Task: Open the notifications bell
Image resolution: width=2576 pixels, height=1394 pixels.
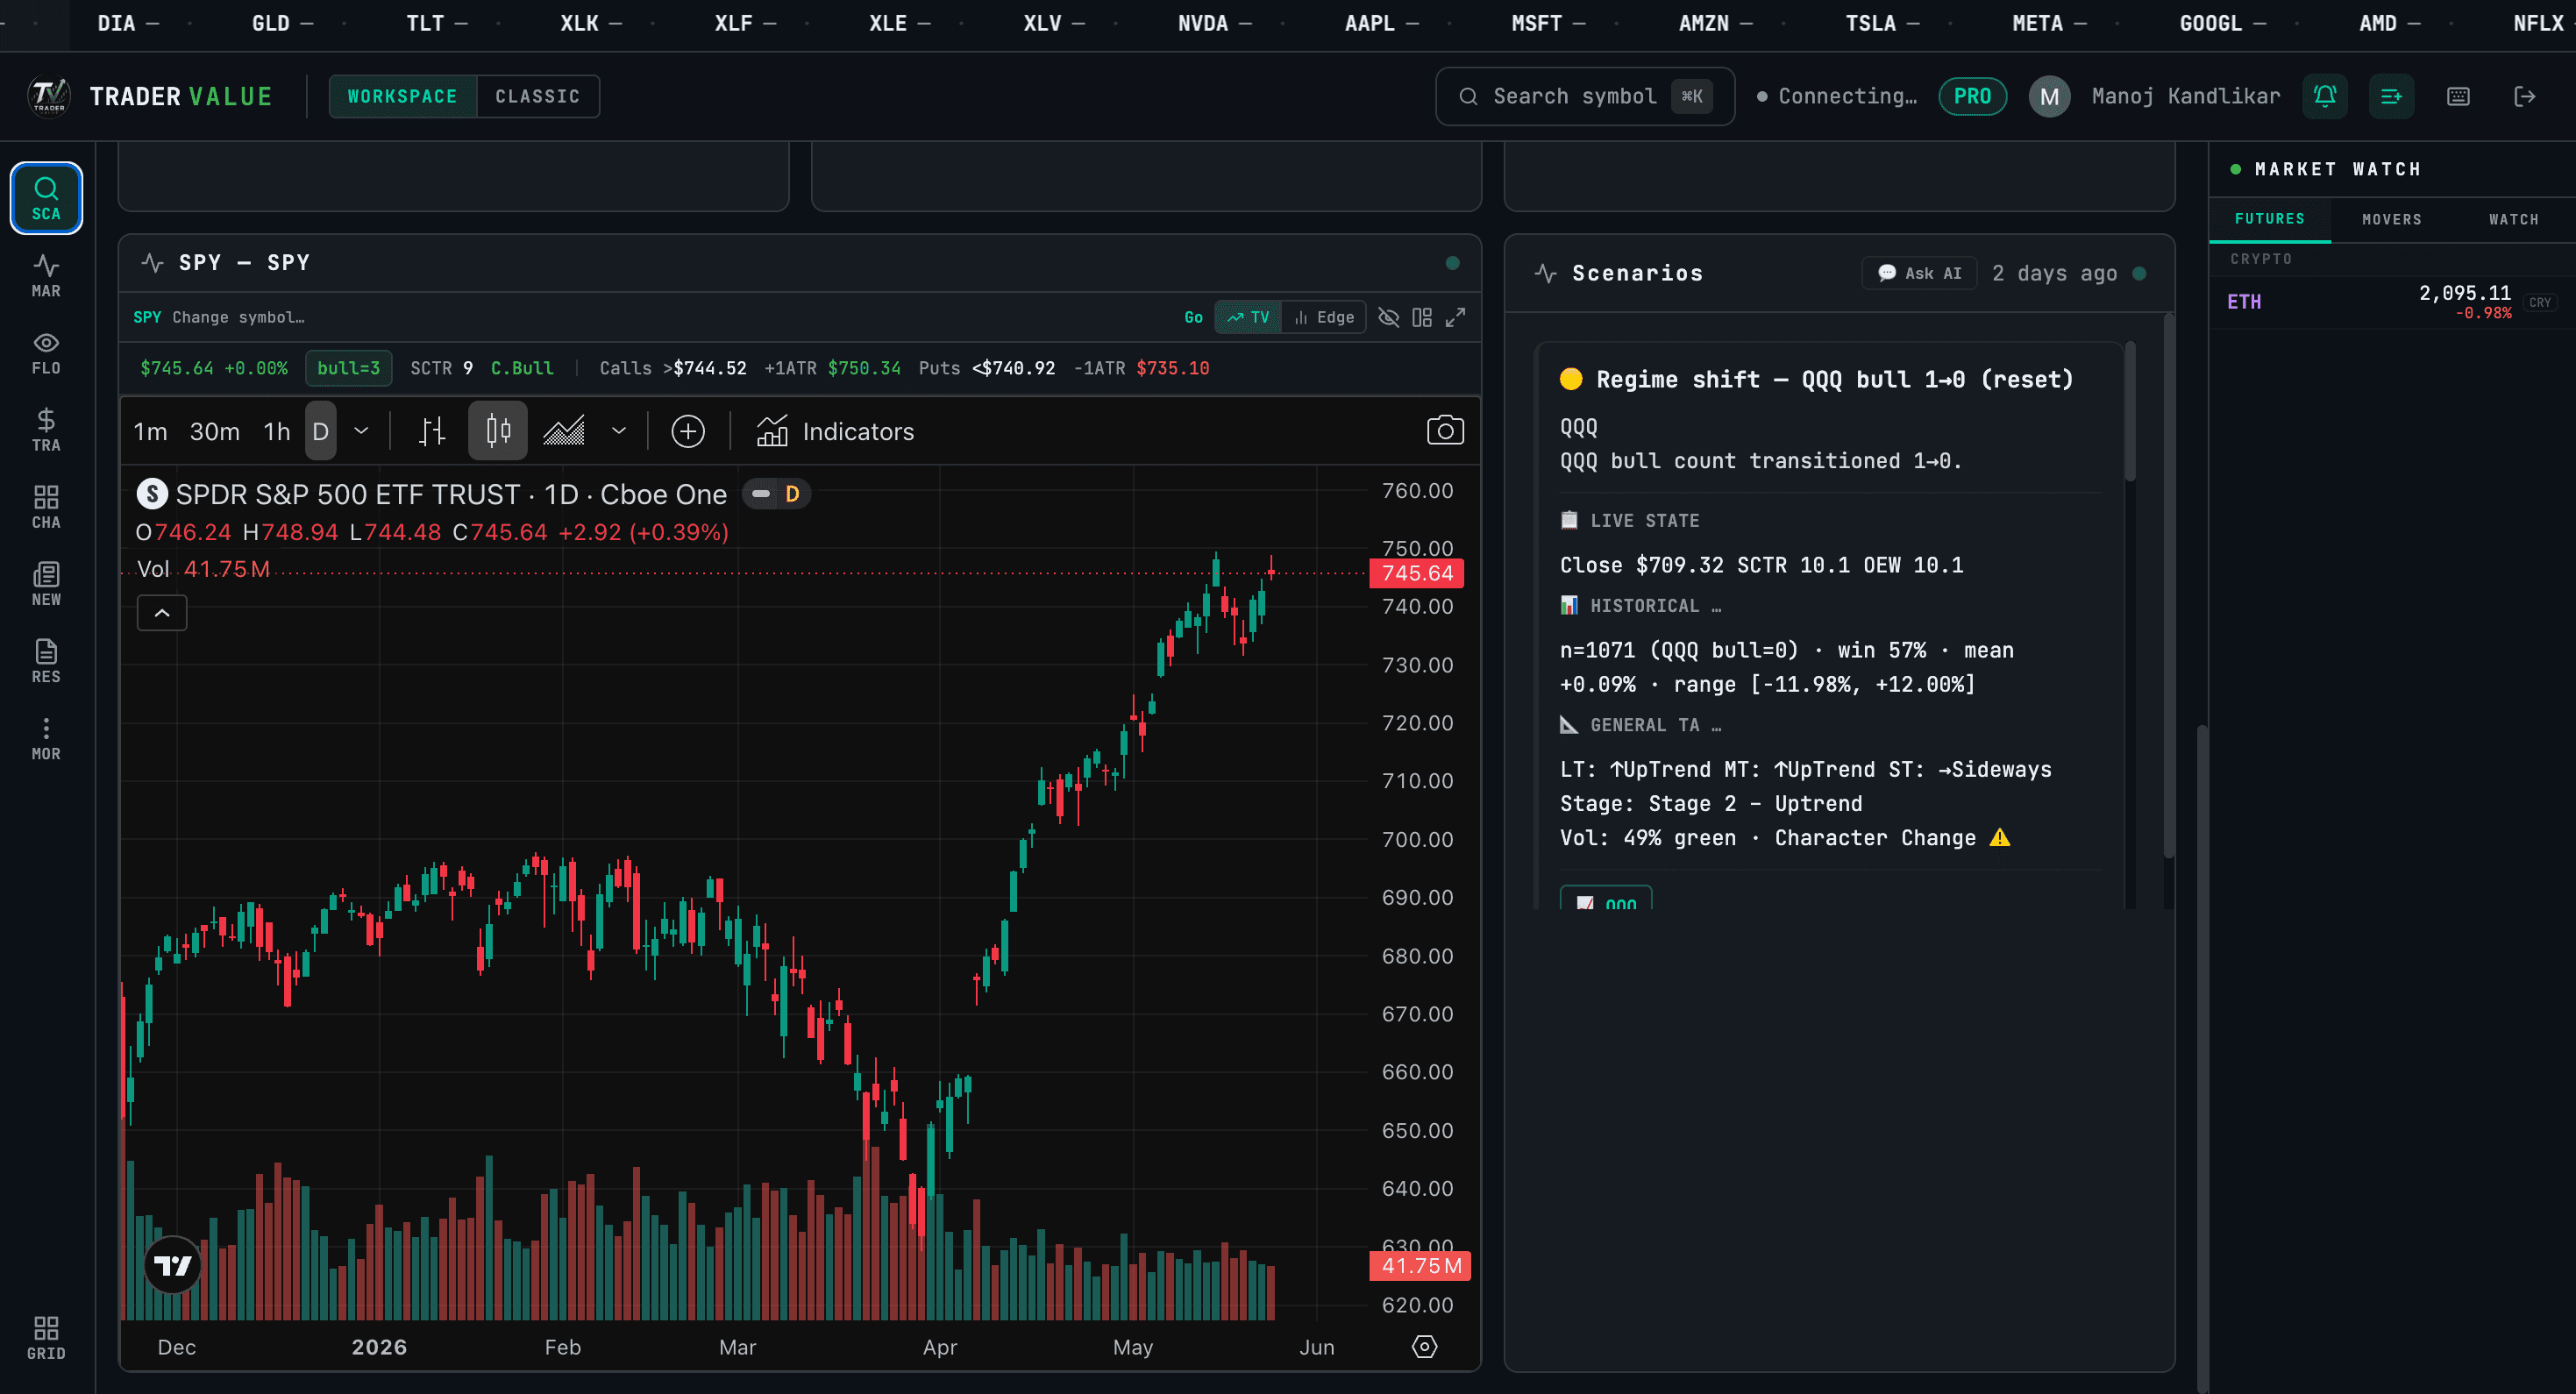Action: (2325, 96)
